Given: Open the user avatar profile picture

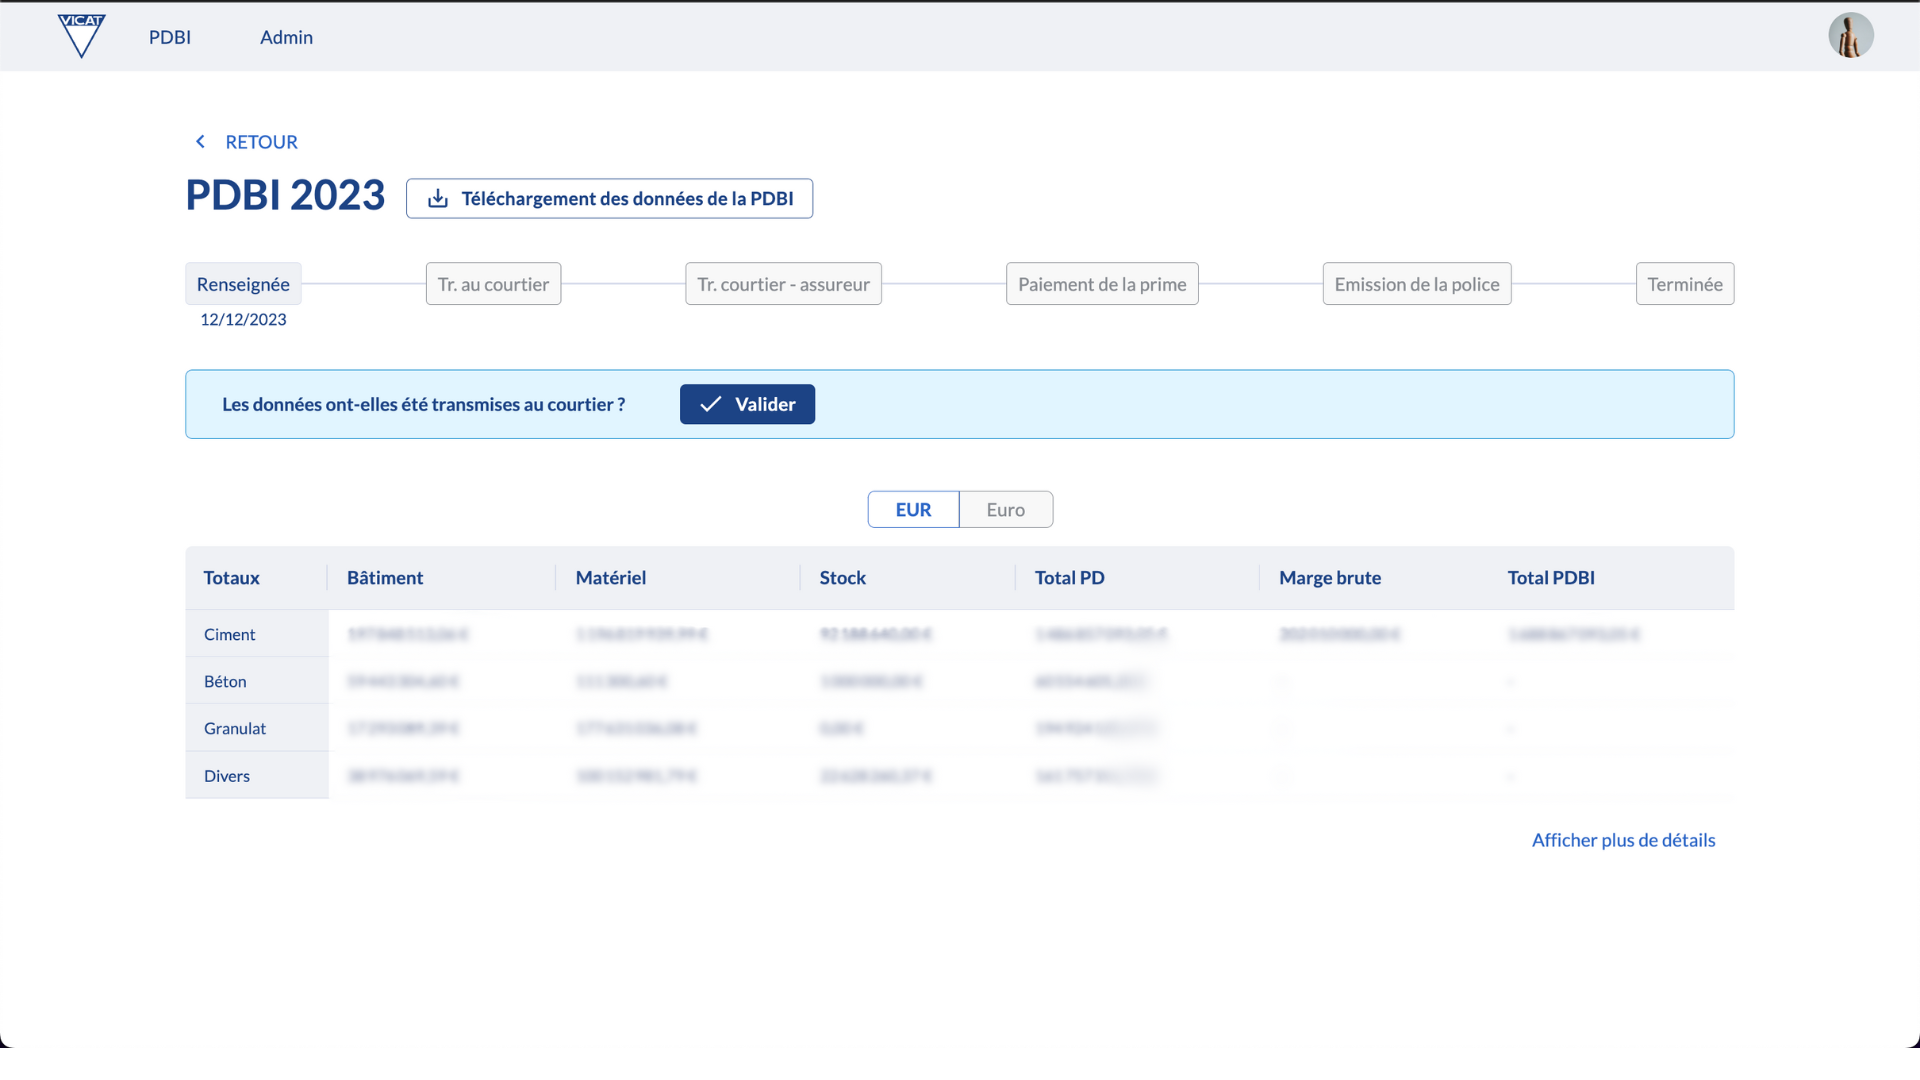Looking at the screenshot, I should click(1850, 36).
